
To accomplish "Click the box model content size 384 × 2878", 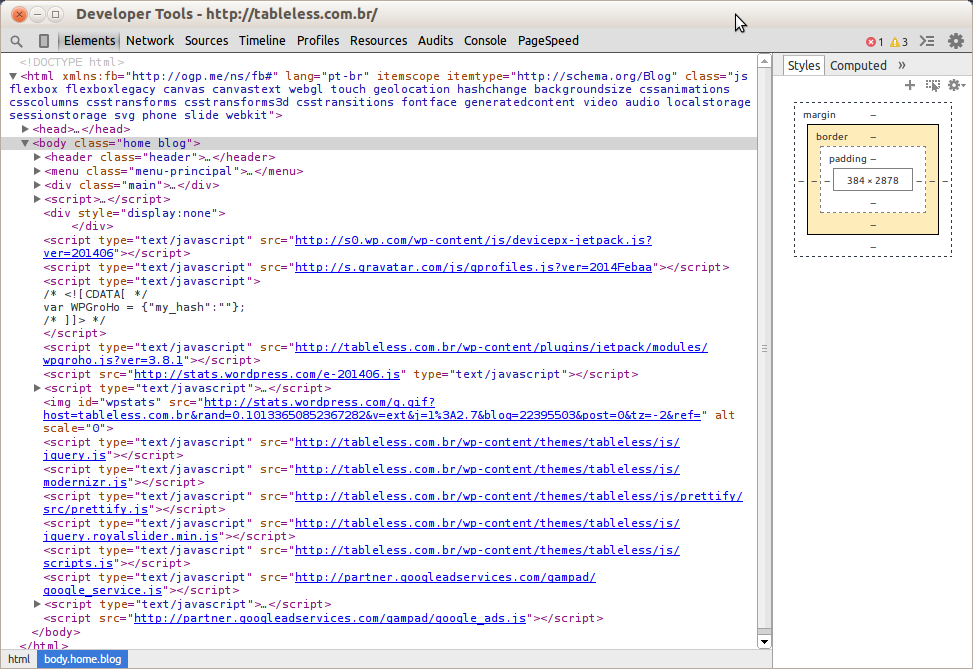I will pos(872,181).
